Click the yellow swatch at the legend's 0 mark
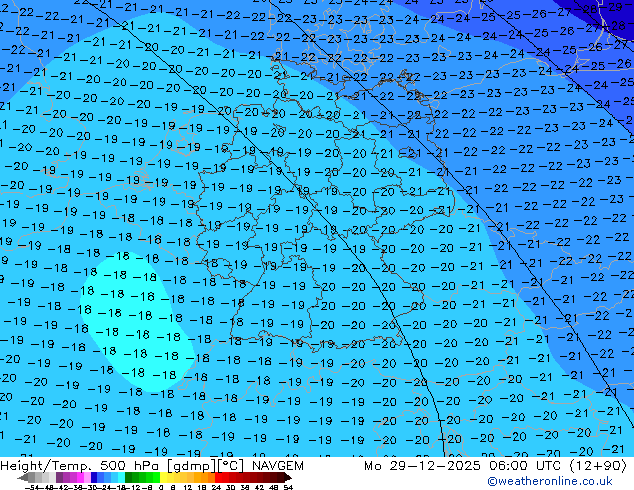This screenshot has height=490, width=634. [x=163, y=477]
